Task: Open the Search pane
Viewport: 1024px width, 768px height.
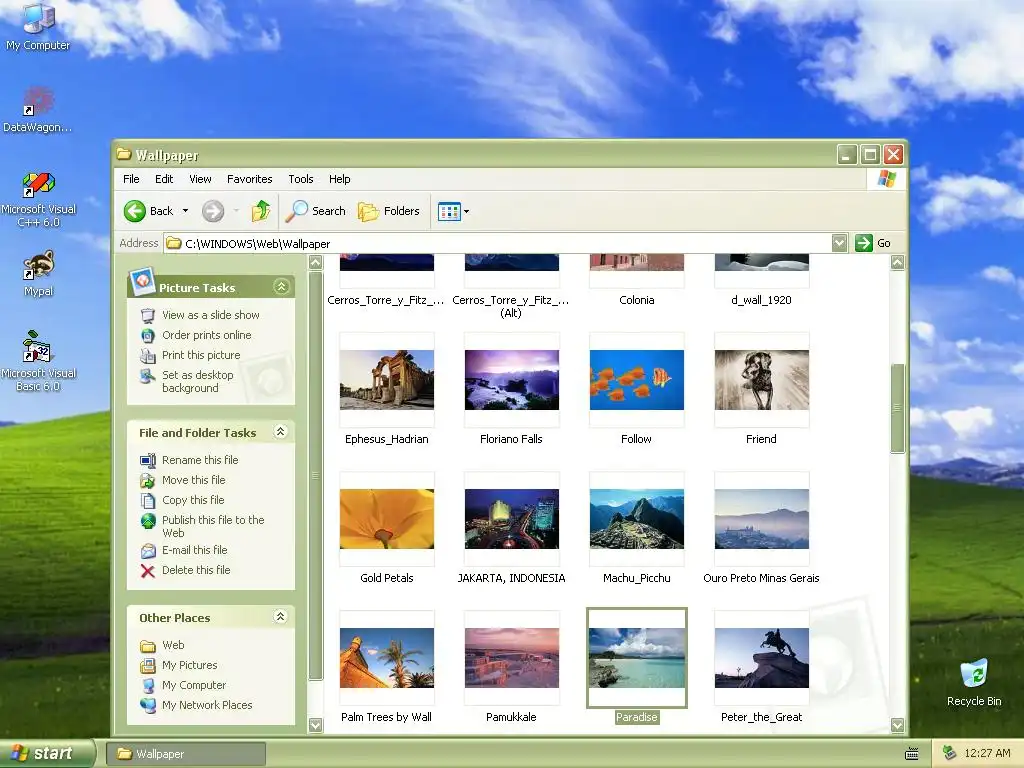Action: [315, 211]
